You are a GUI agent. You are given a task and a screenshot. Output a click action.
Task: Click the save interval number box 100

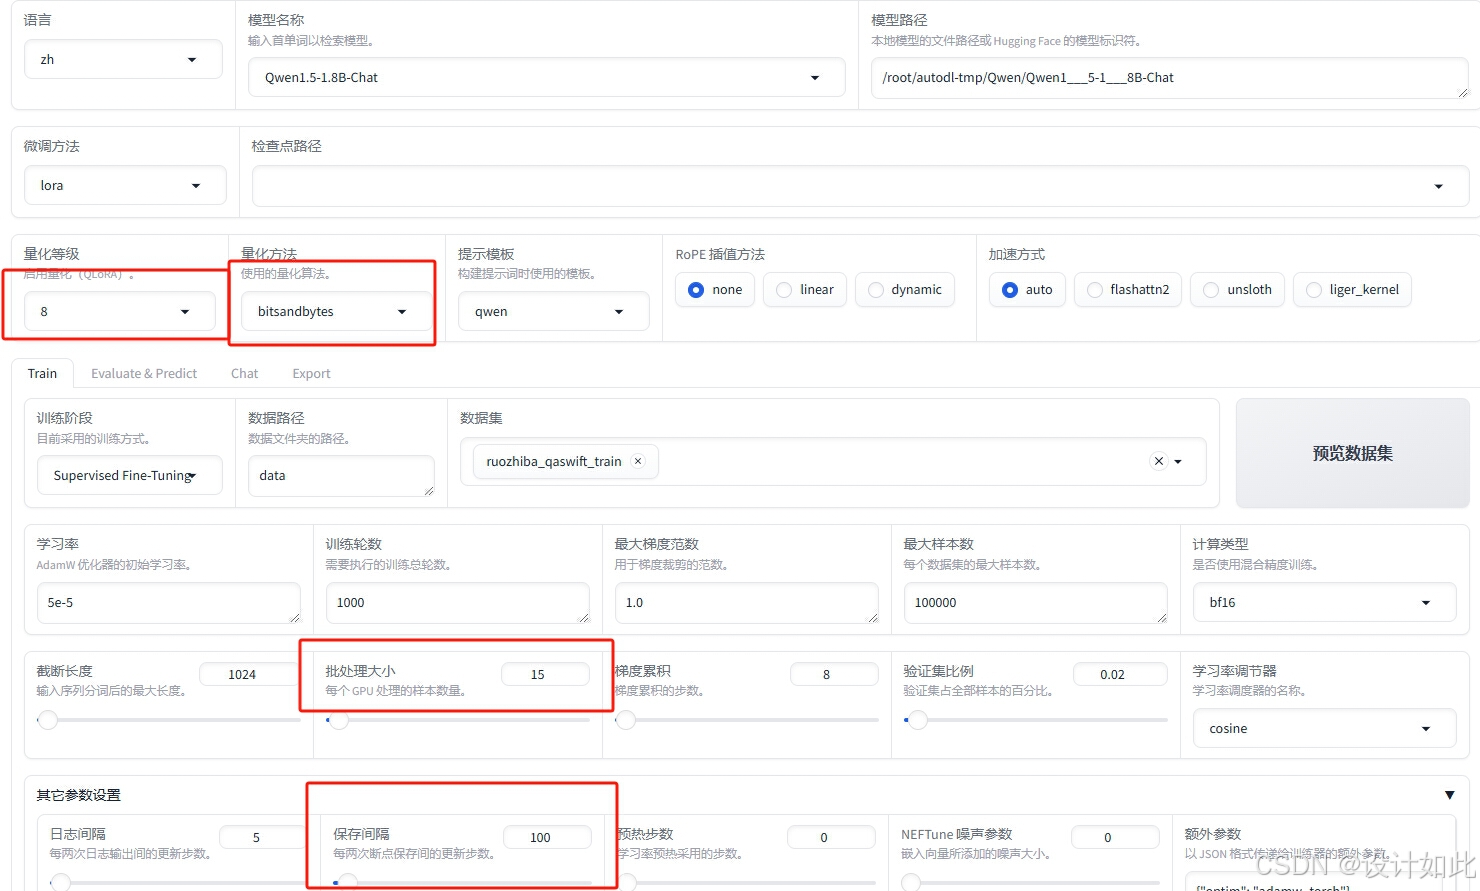point(547,837)
